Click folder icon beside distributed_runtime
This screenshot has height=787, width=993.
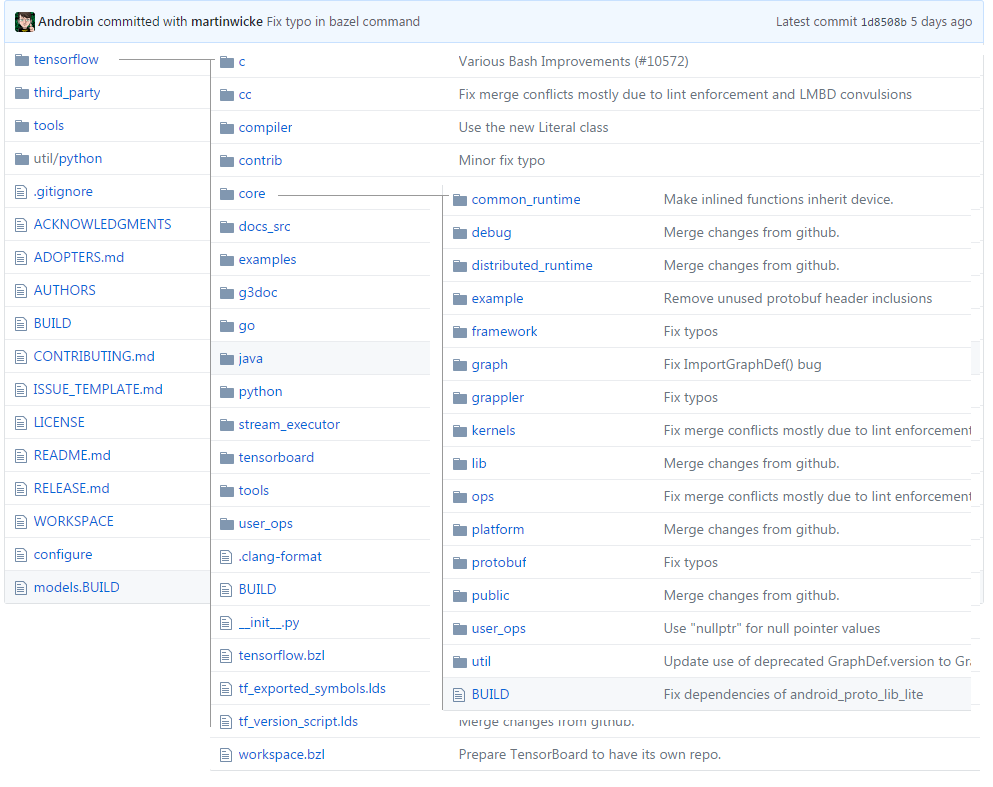coord(460,266)
